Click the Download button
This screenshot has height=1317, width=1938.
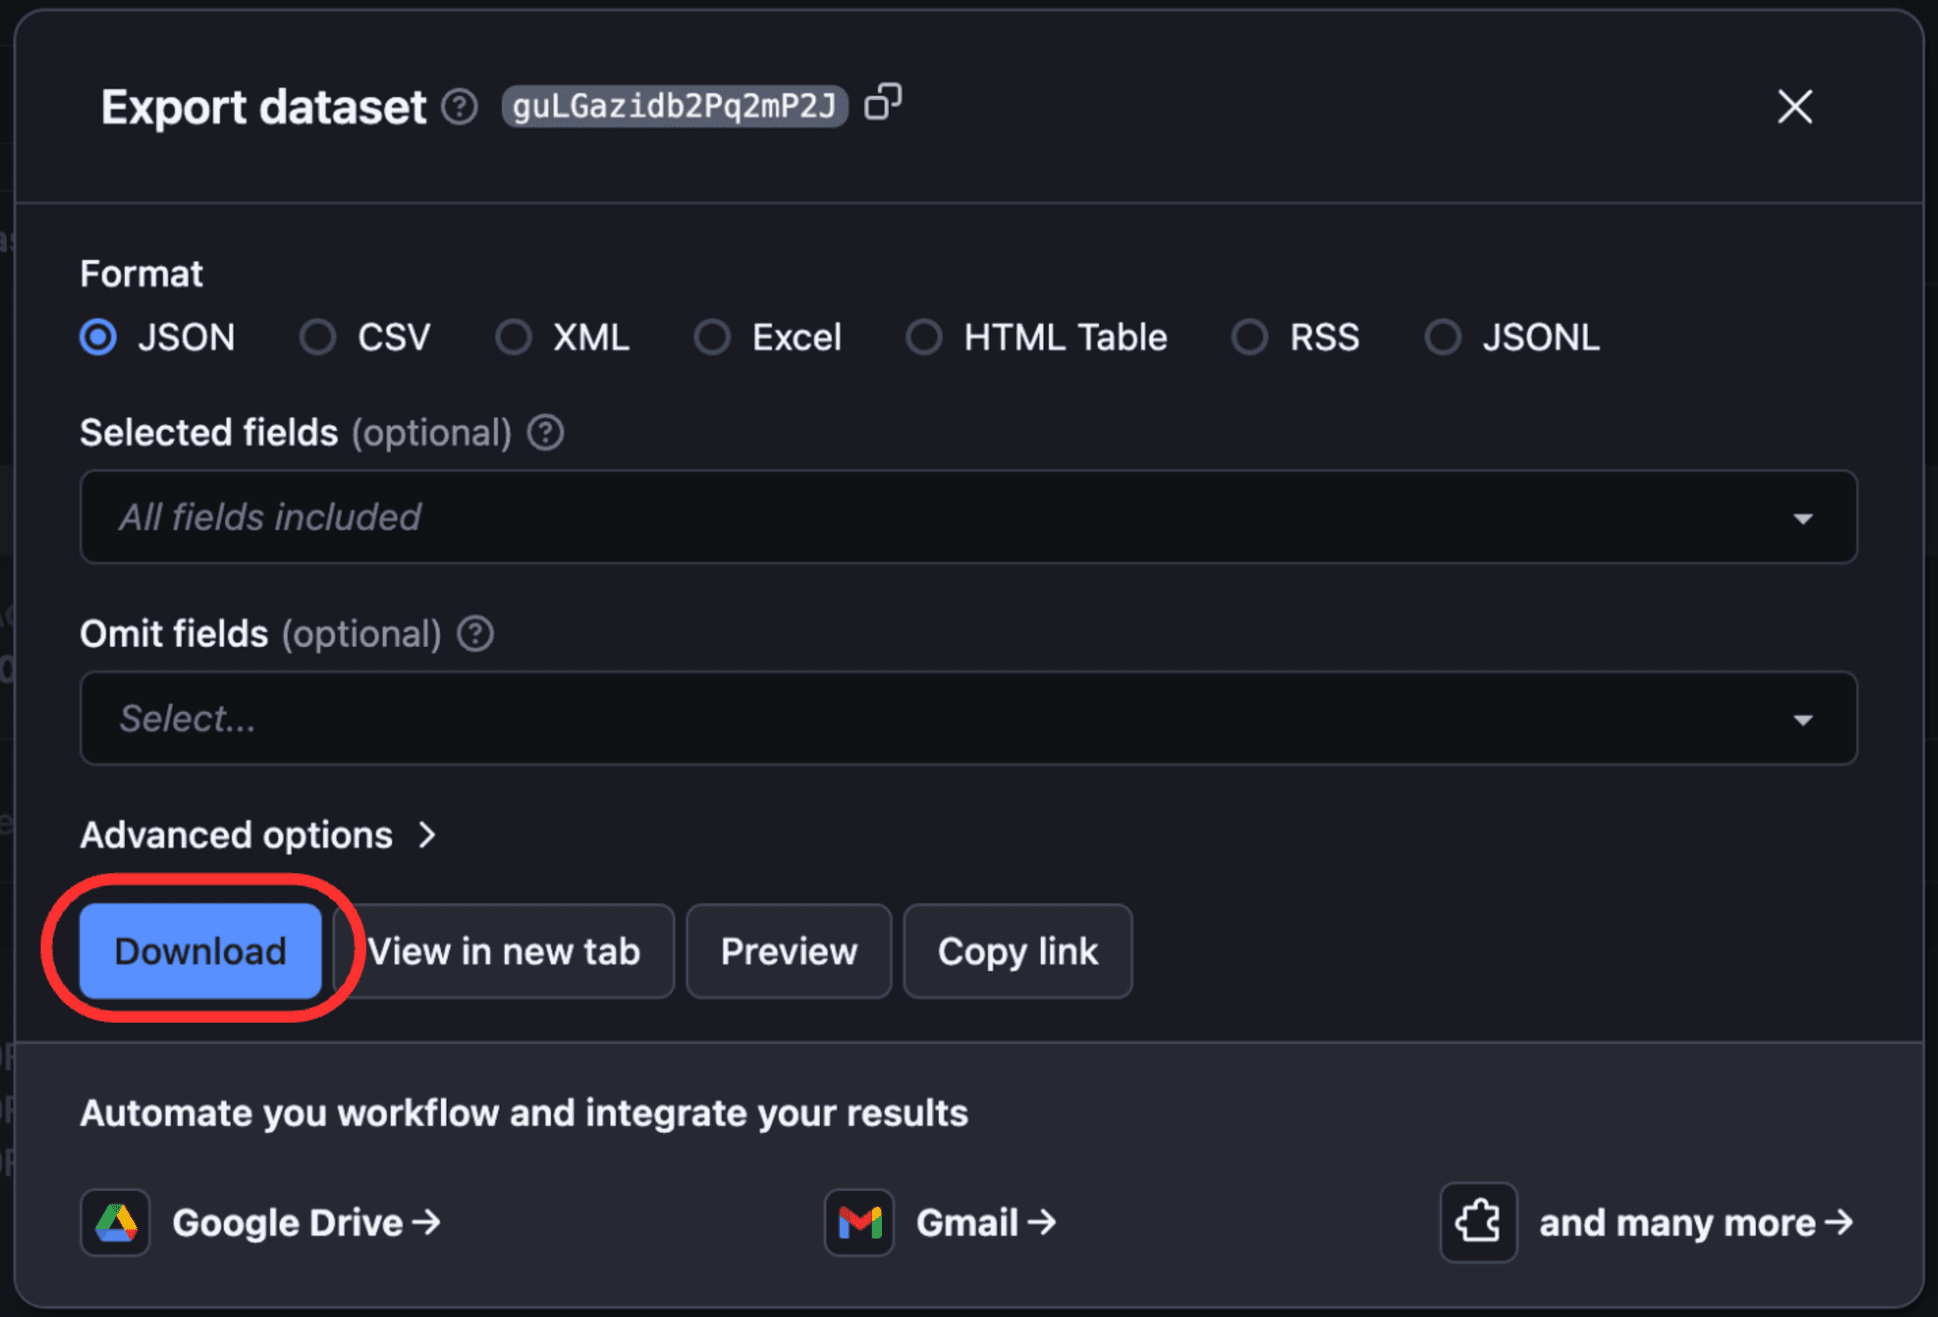[x=200, y=951]
